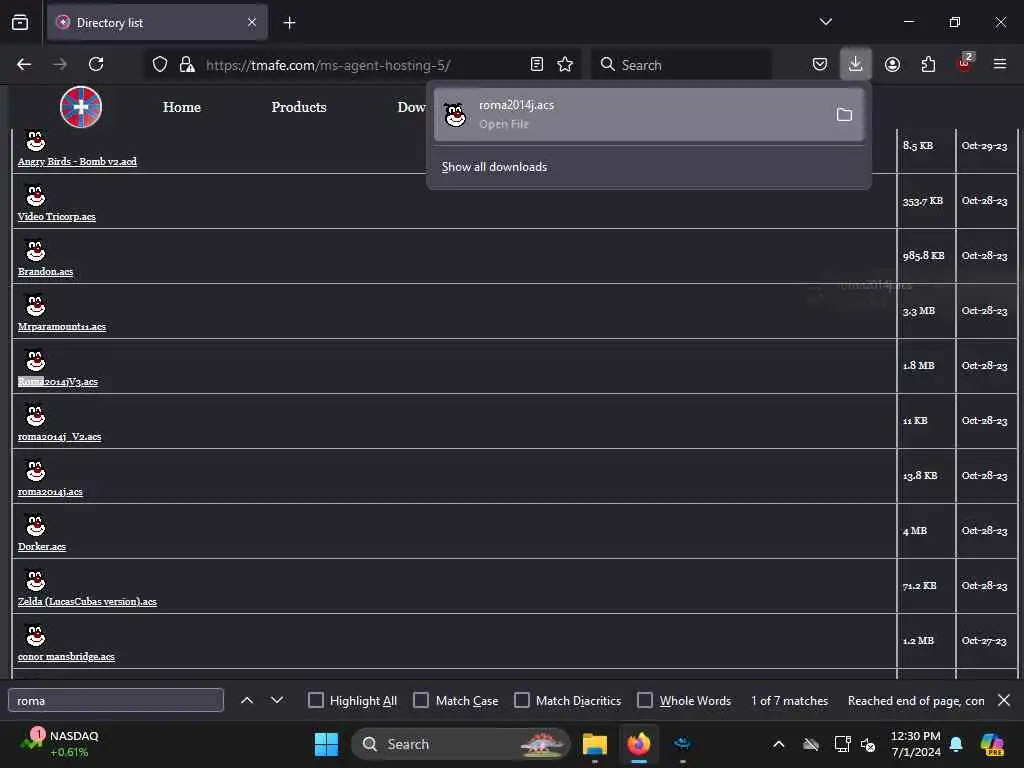Open the Products menu item
This screenshot has width=1024, height=768.
pos(299,107)
